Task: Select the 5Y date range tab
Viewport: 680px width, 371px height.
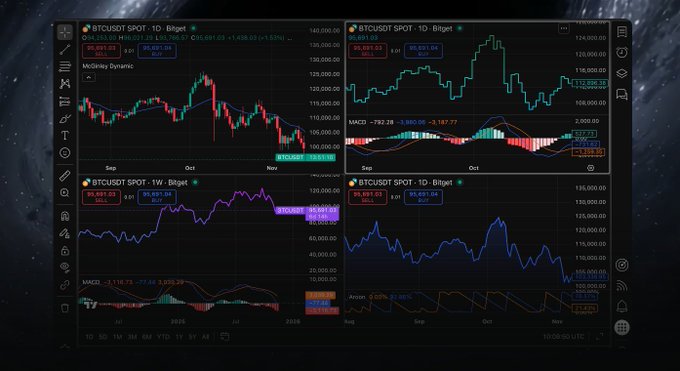Action: [192, 337]
